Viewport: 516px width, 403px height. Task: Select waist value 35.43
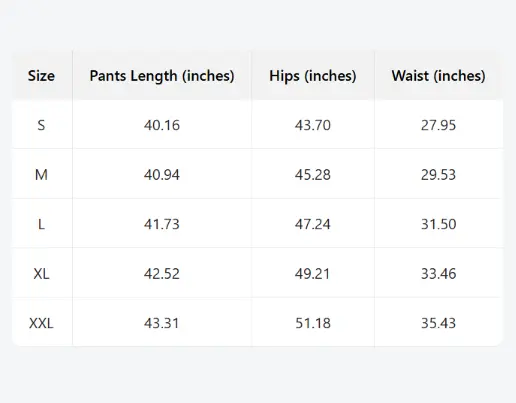click(438, 323)
